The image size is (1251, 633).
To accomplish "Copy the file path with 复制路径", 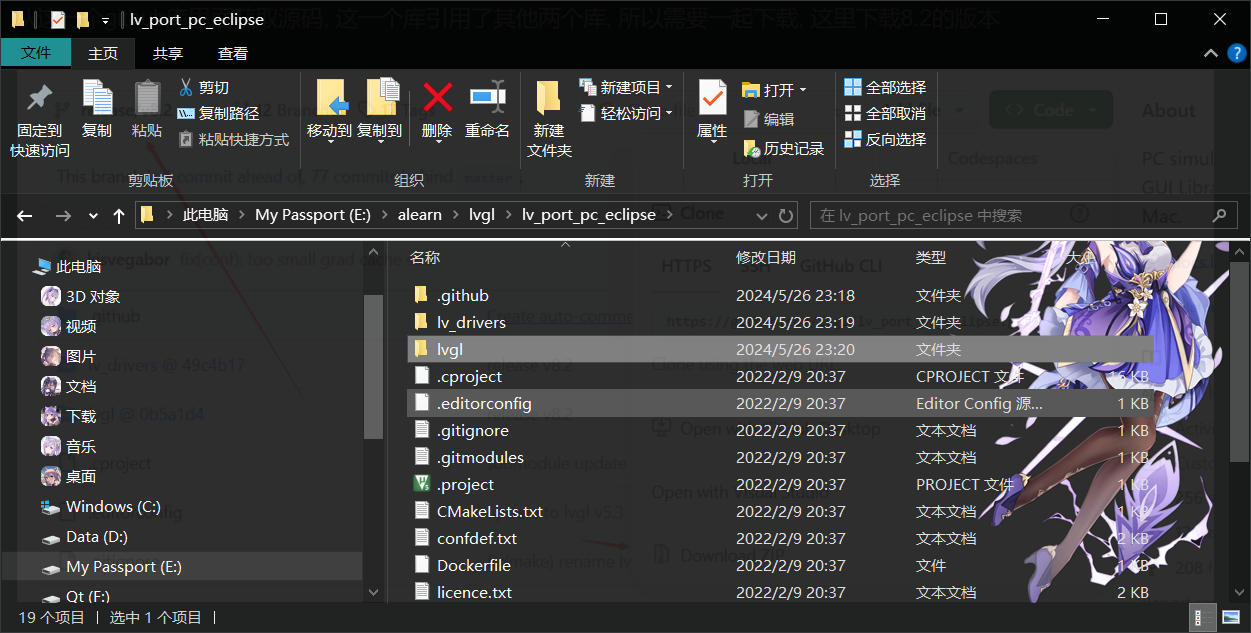I will click(218, 114).
